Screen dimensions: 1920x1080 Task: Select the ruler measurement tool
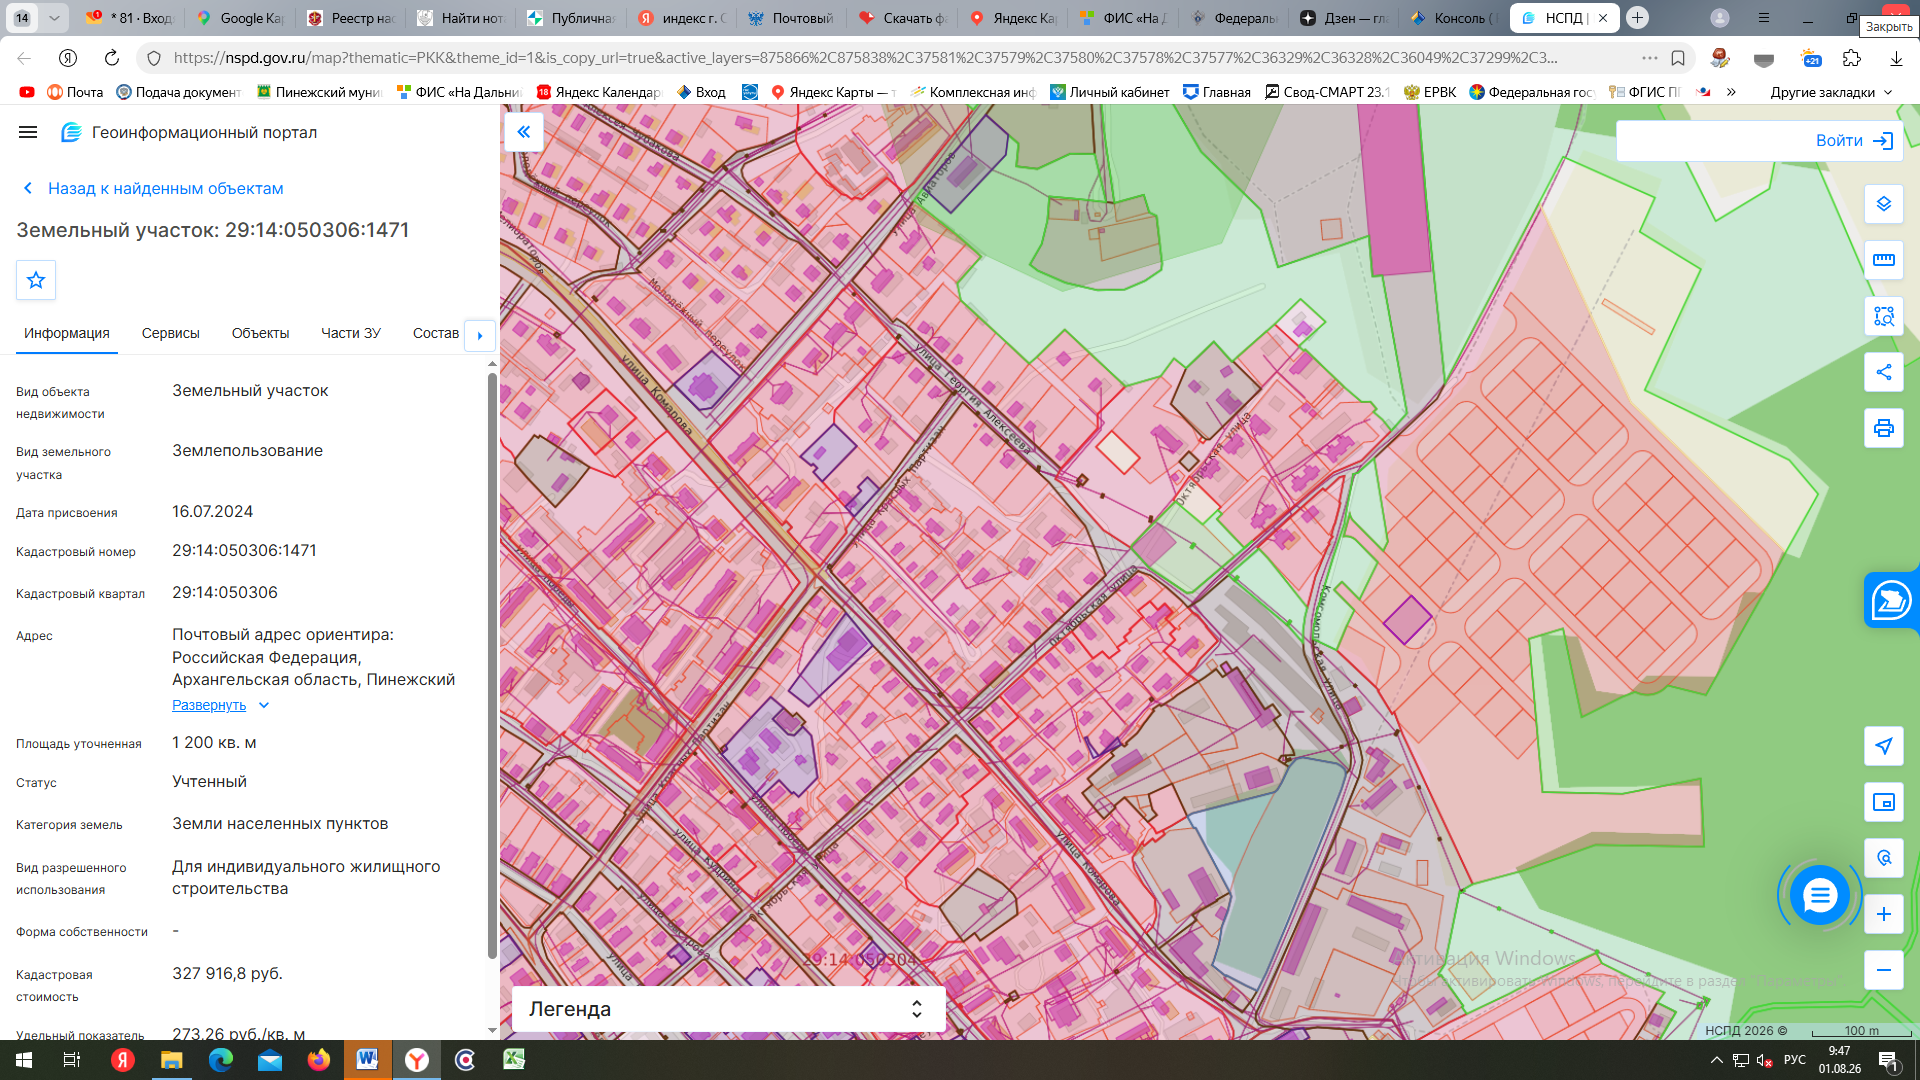click(x=1884, y=260)
